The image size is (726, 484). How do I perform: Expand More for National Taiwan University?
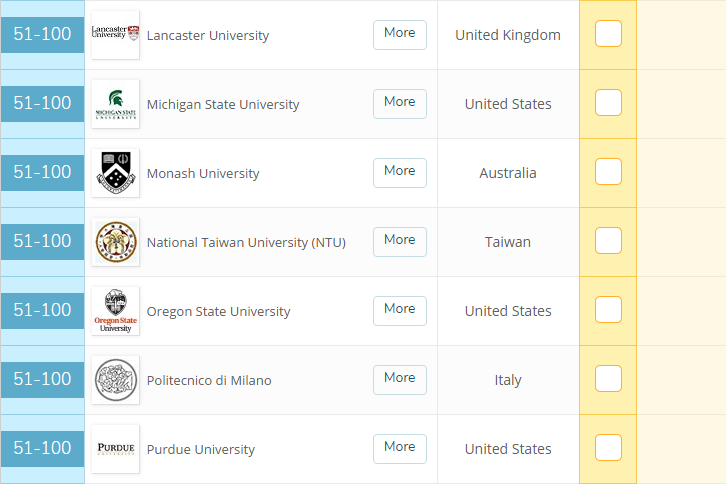pos(399,241)
